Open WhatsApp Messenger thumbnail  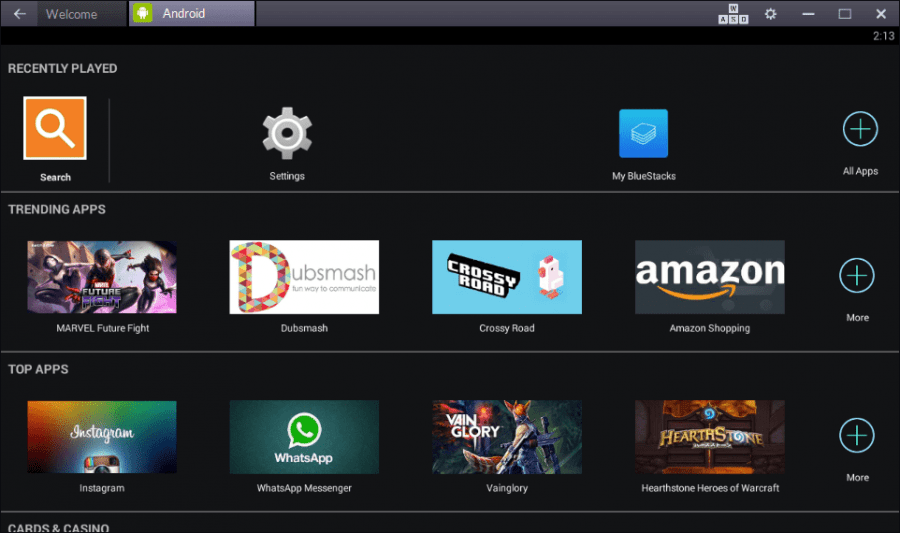304,437
